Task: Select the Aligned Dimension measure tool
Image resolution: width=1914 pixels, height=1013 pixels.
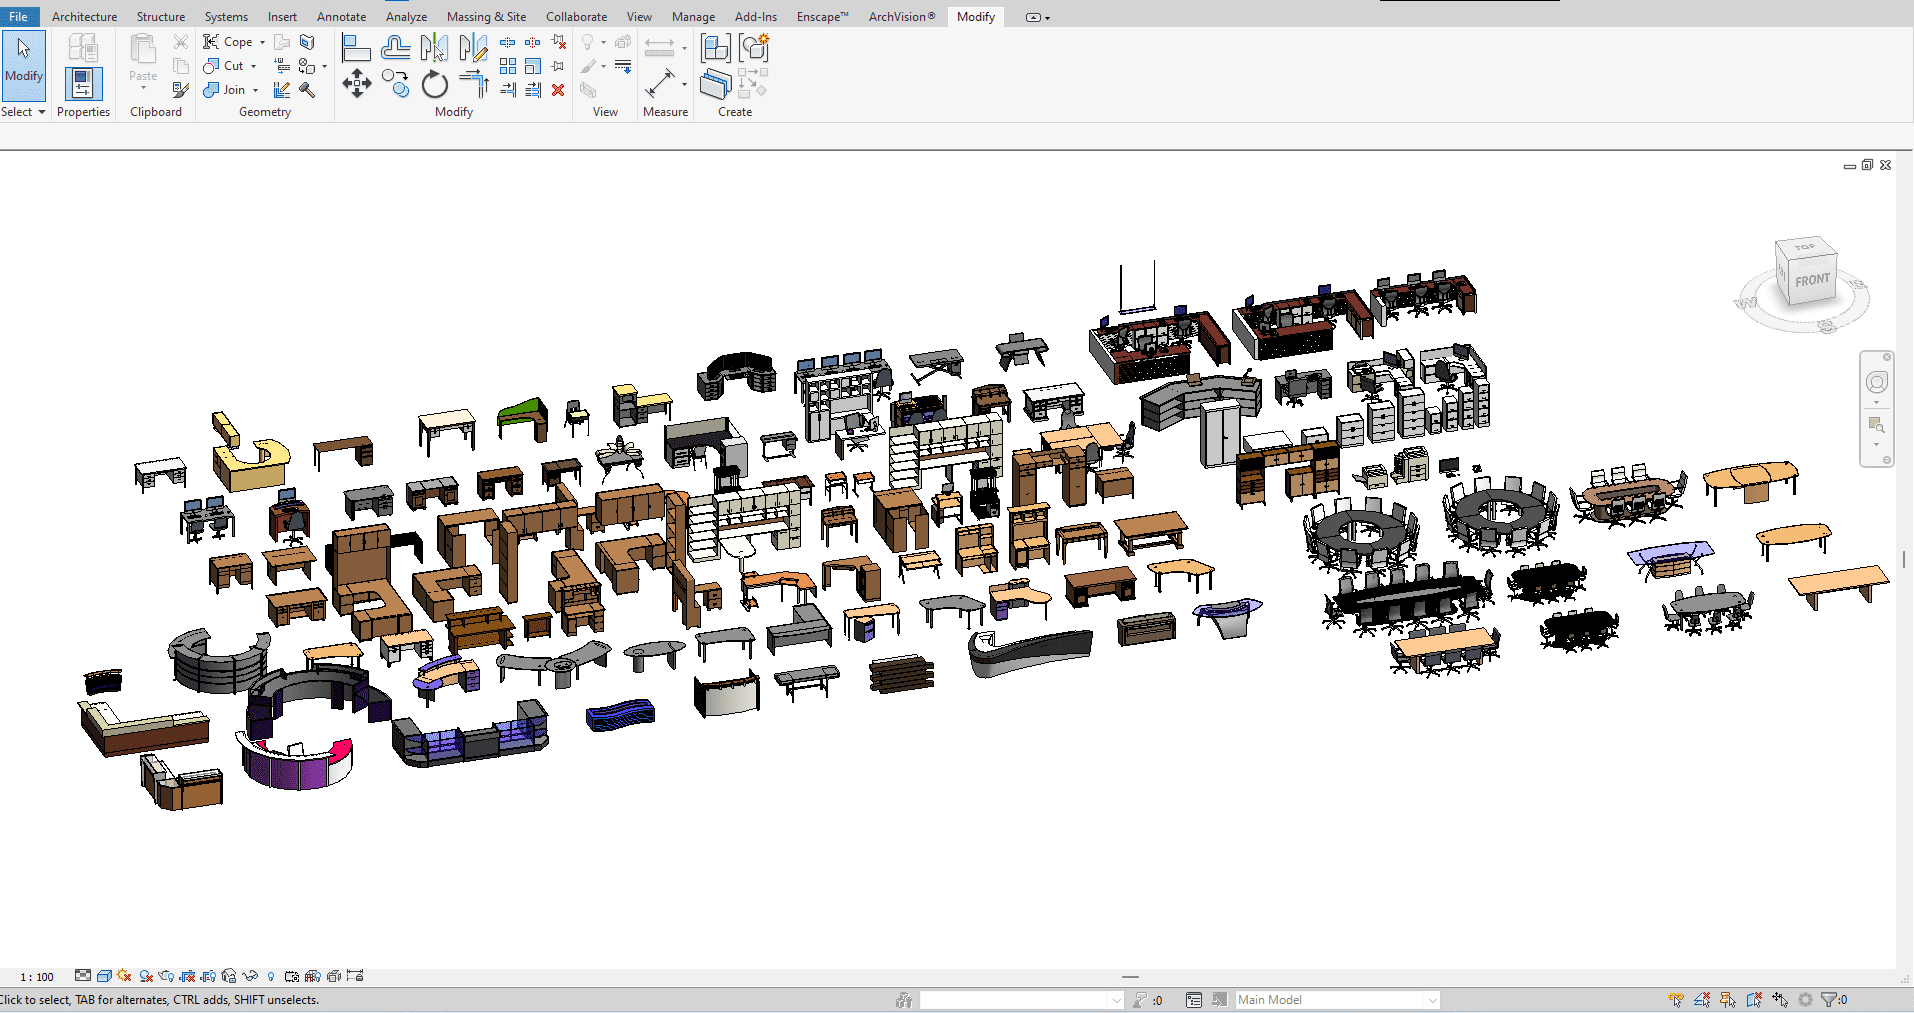Action: pos(659,84)
